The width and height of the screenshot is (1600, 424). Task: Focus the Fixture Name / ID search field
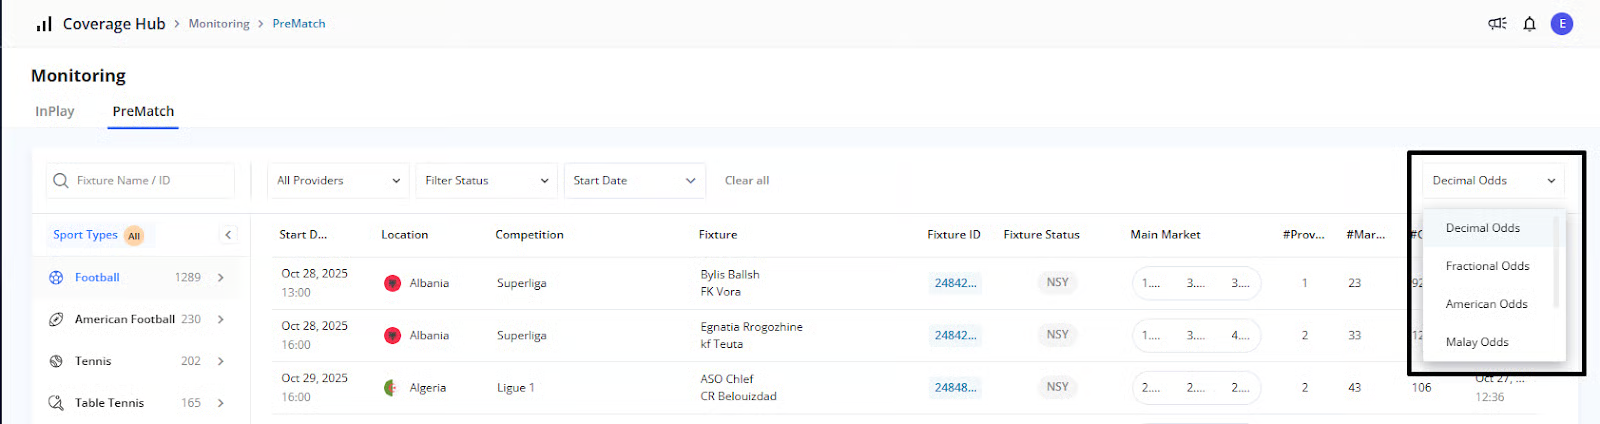click(x=150, y=181)
